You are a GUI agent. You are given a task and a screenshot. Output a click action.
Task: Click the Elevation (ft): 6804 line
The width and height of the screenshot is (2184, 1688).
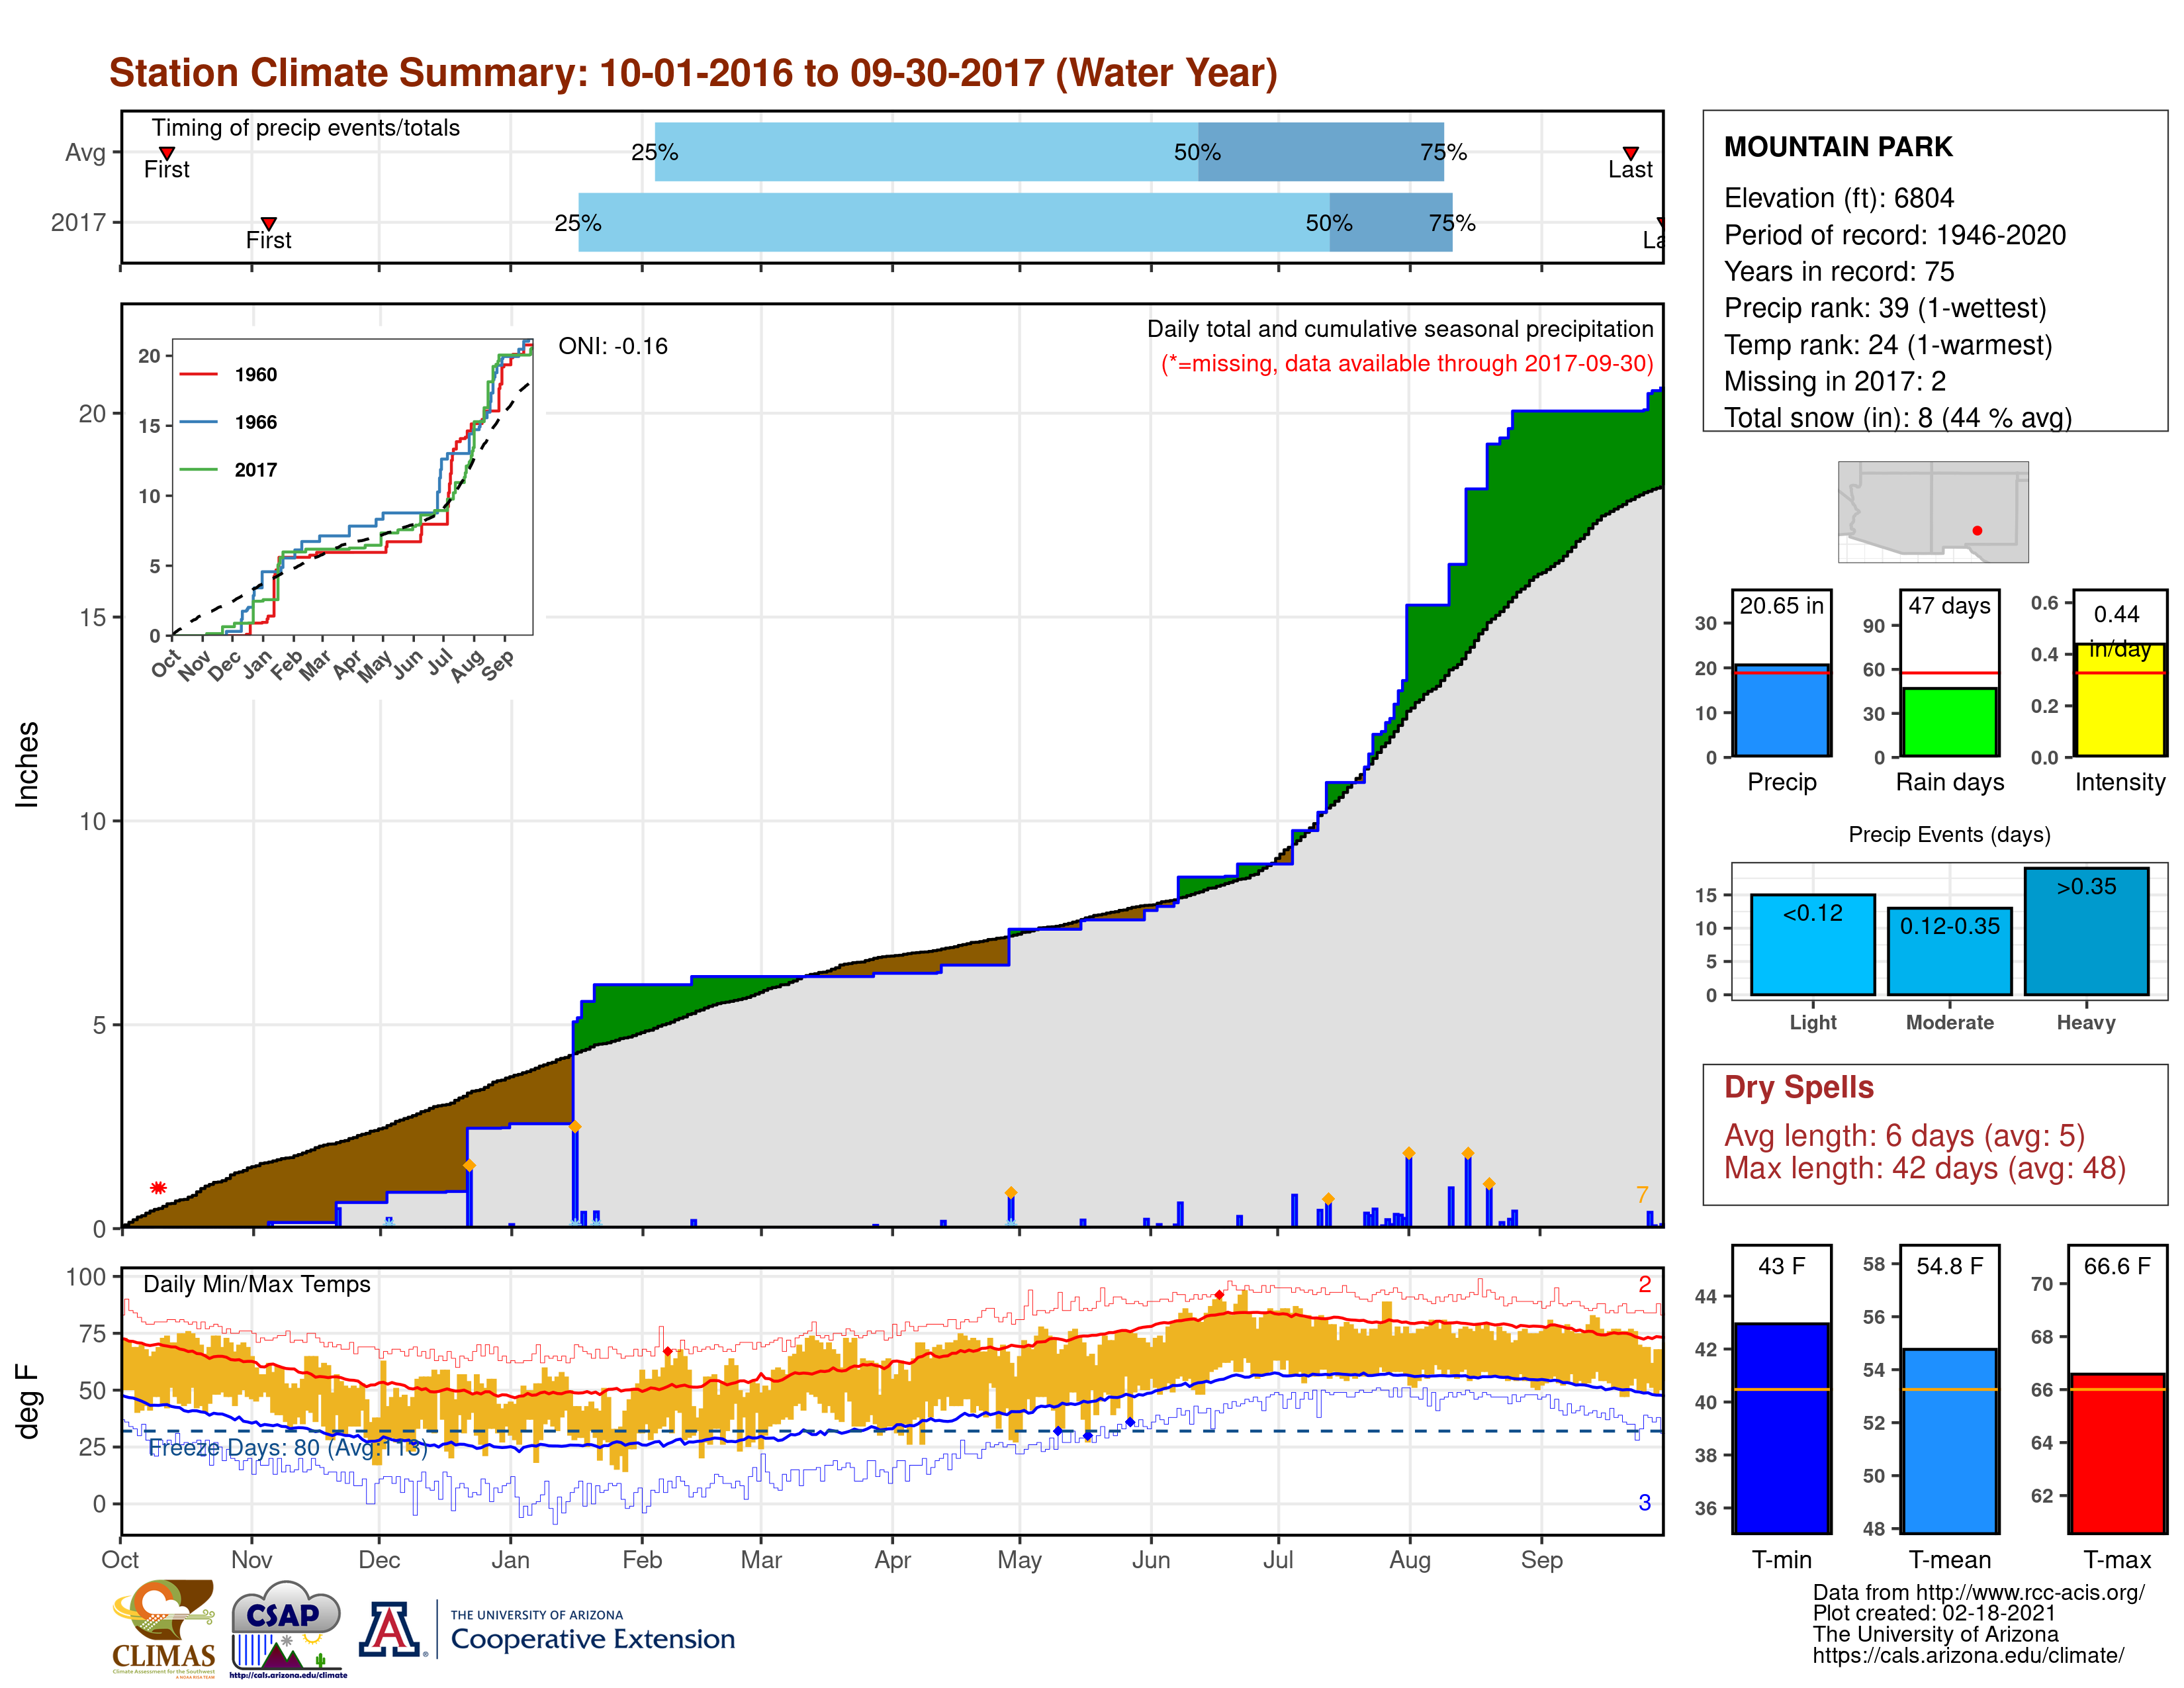point(1838,198)
